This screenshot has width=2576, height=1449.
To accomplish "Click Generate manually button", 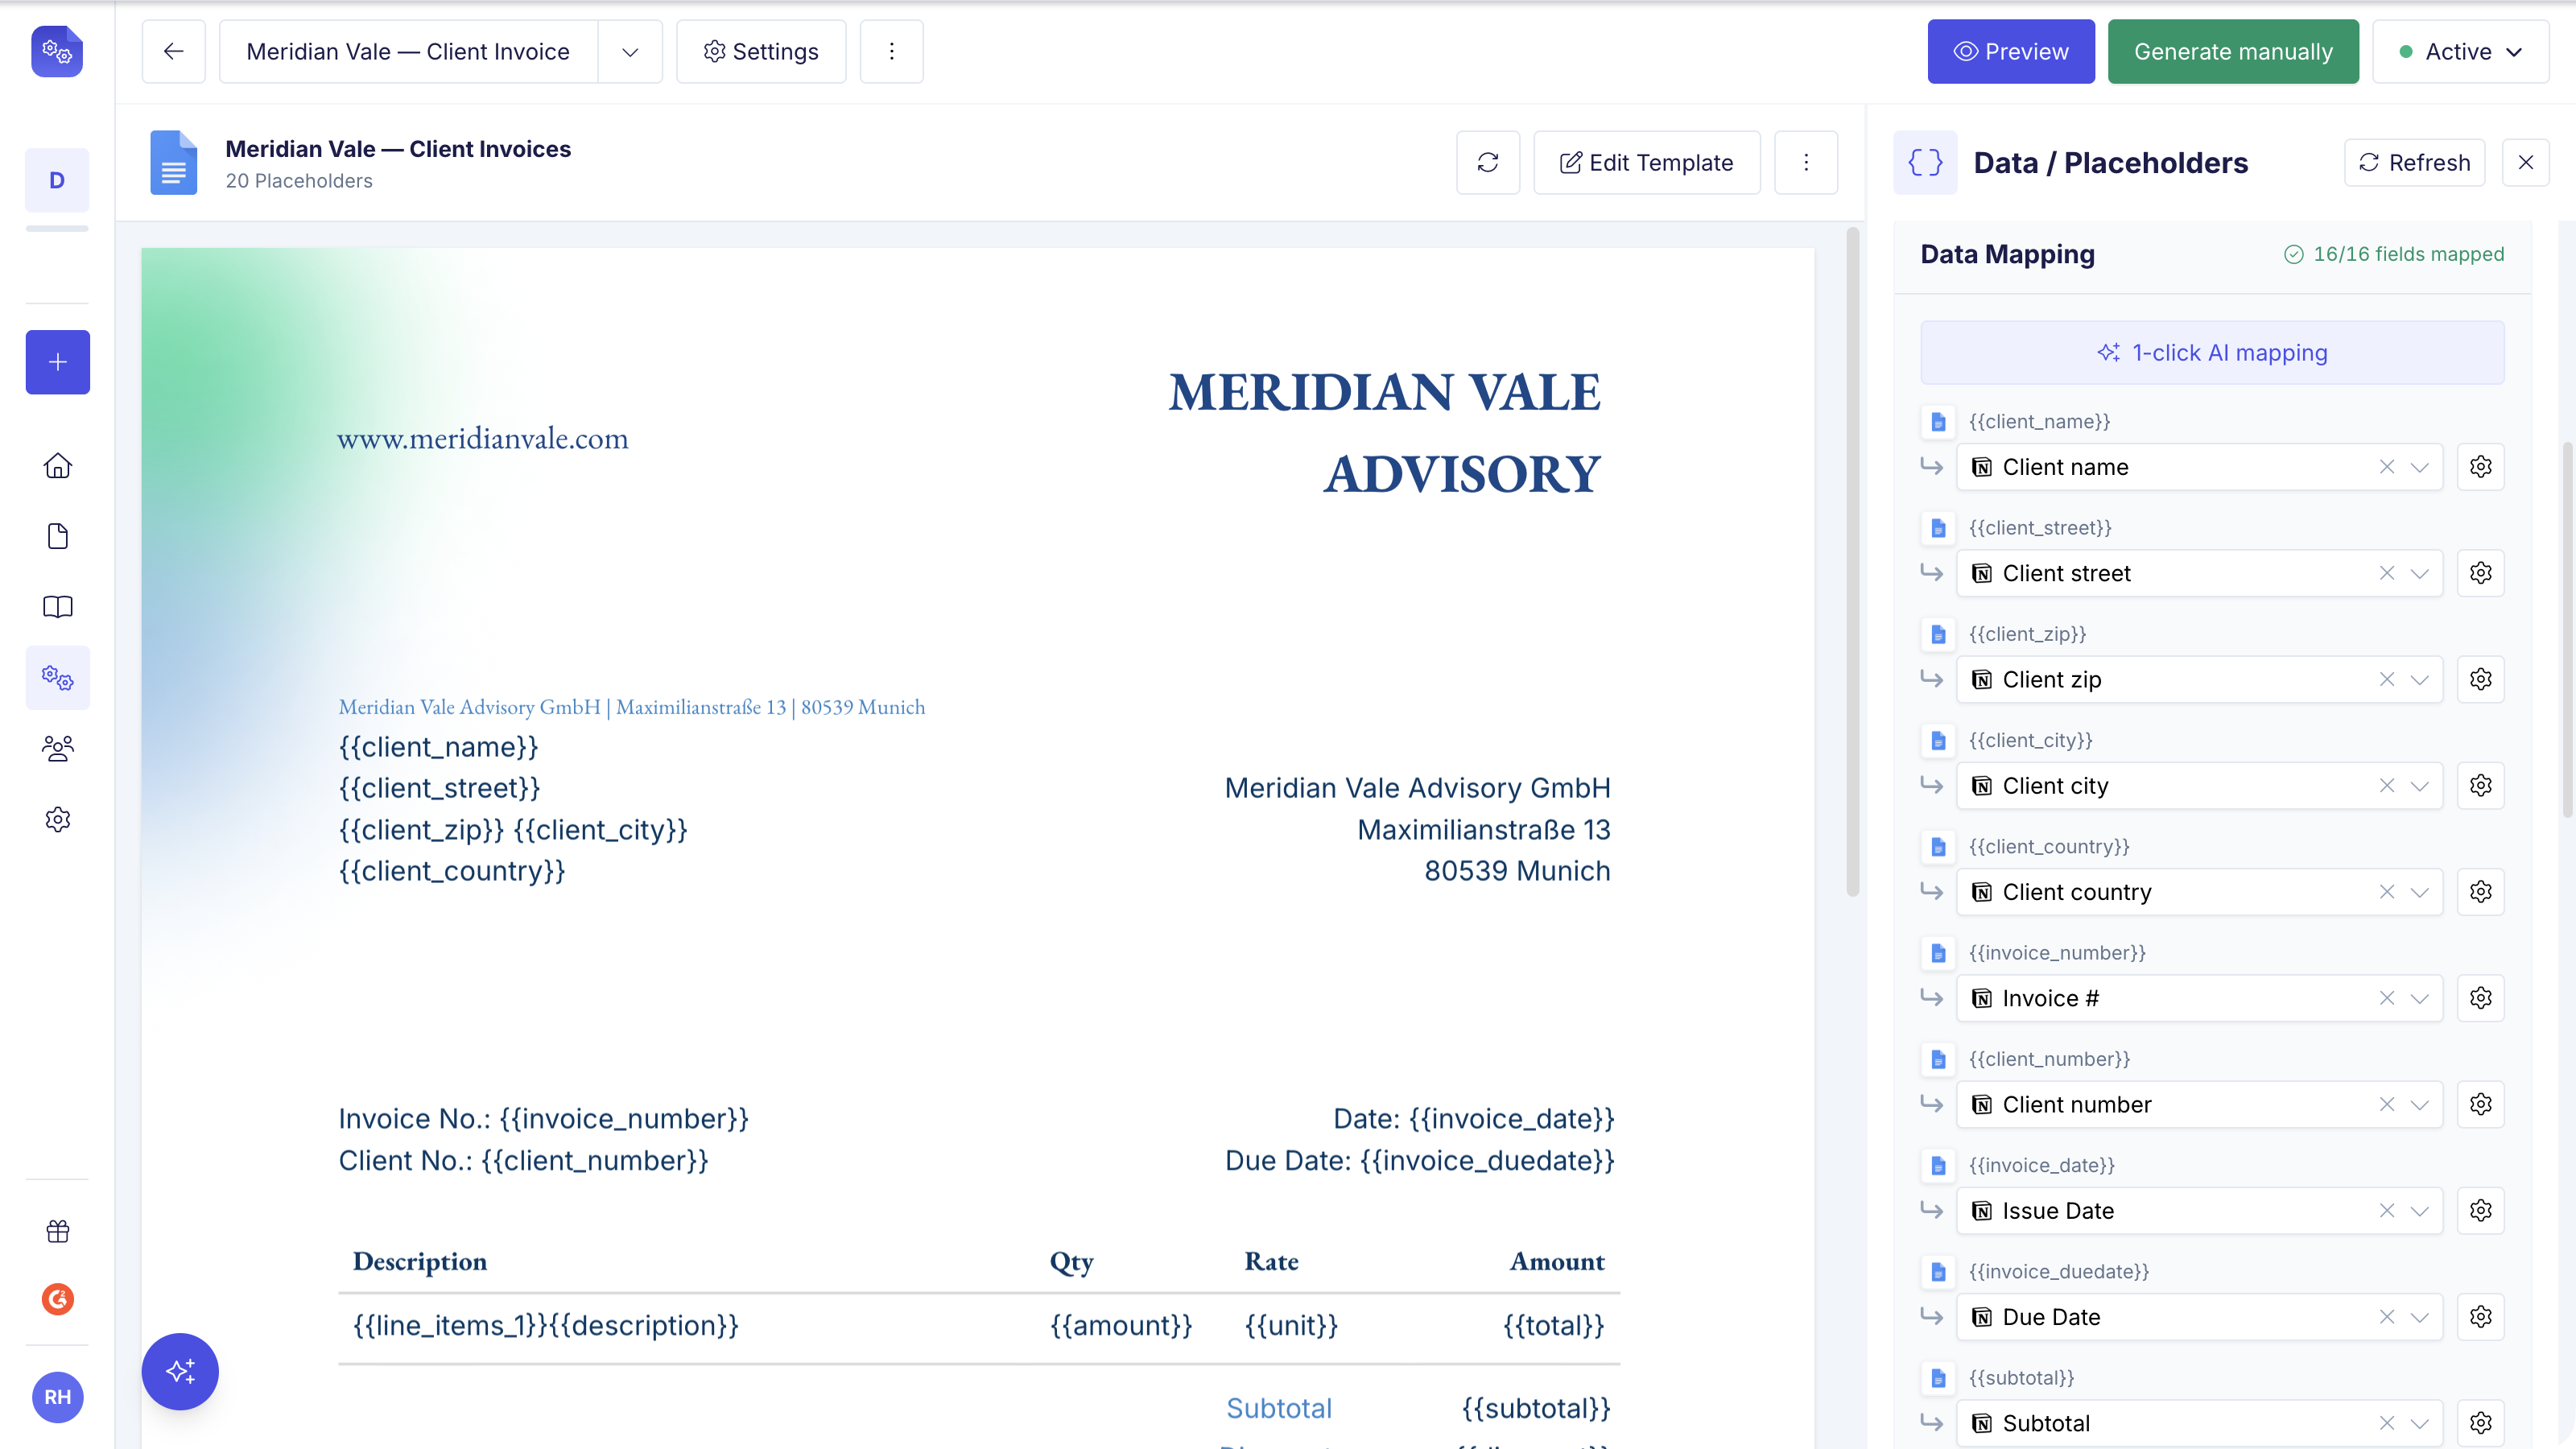I will point(2233,51).
